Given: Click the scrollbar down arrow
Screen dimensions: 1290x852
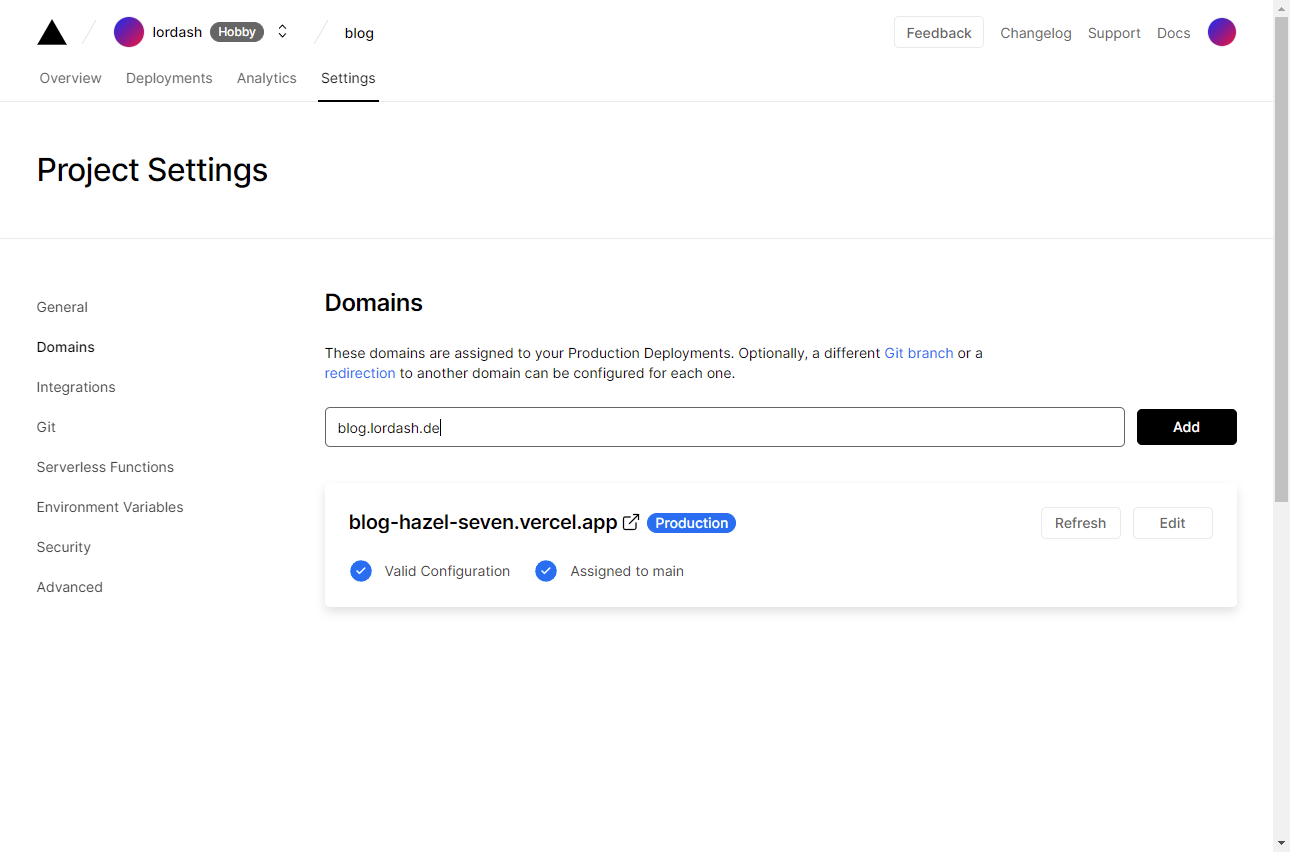Looking at the screenshot, I should [x=1281, y=843].
